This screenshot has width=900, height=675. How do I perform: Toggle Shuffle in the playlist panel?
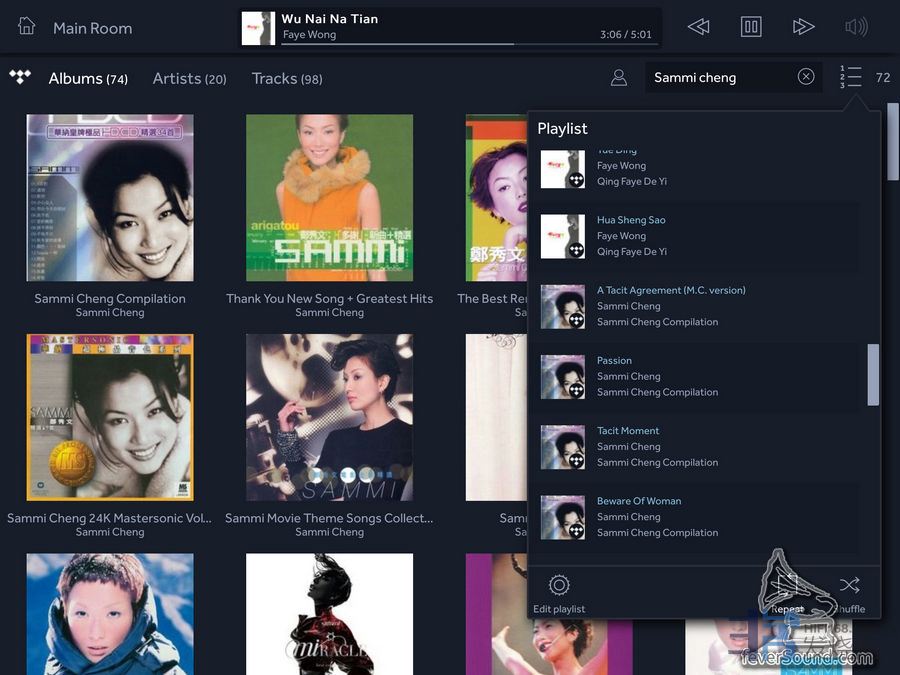pos(849,586)
